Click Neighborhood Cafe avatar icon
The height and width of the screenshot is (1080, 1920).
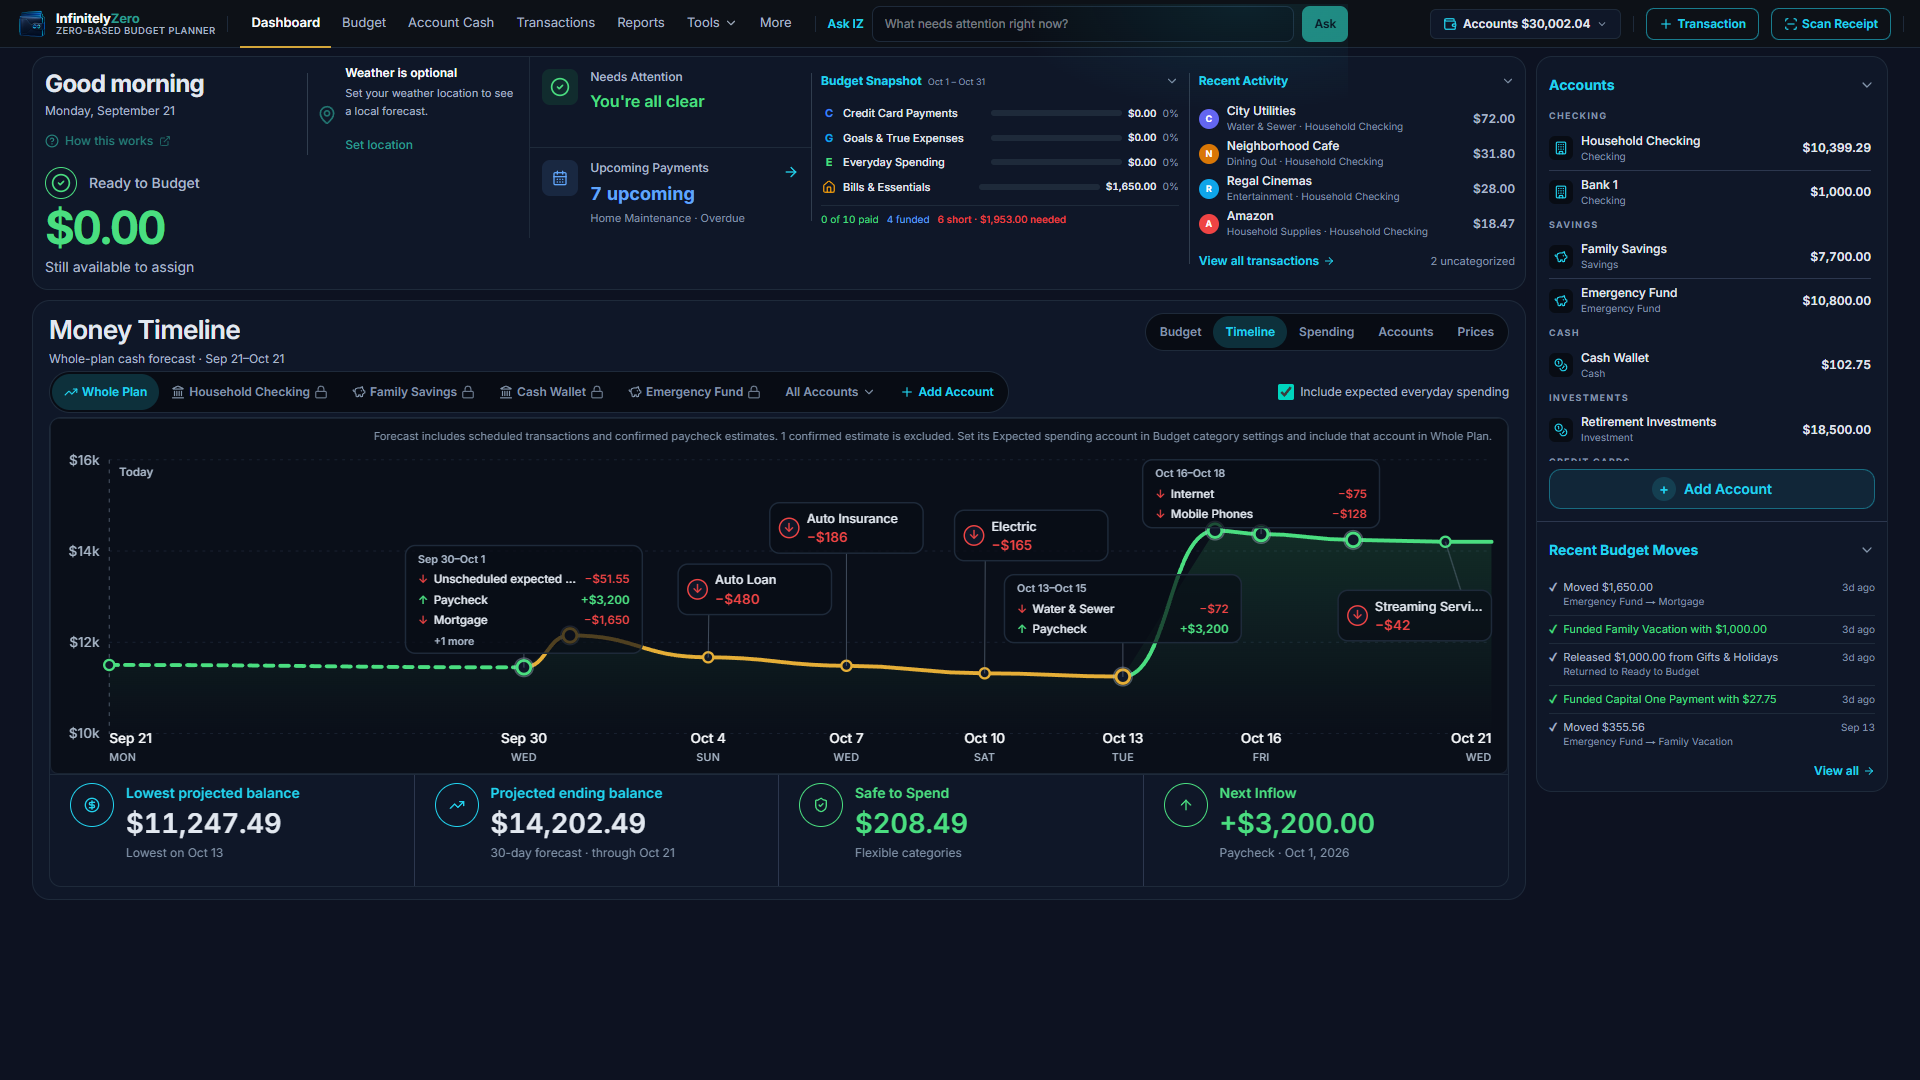pos(1209,154)
